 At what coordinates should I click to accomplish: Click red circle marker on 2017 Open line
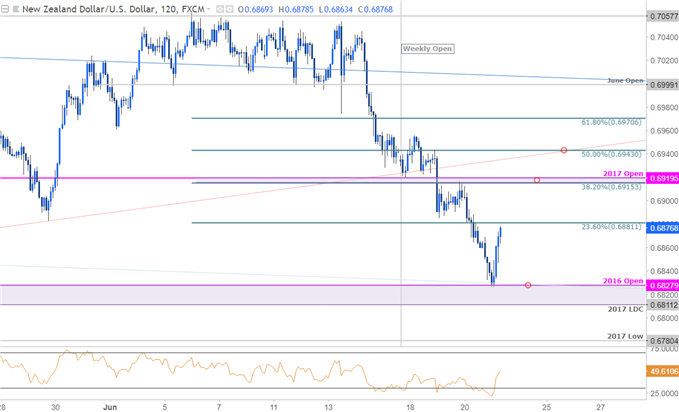click(537, 180)
